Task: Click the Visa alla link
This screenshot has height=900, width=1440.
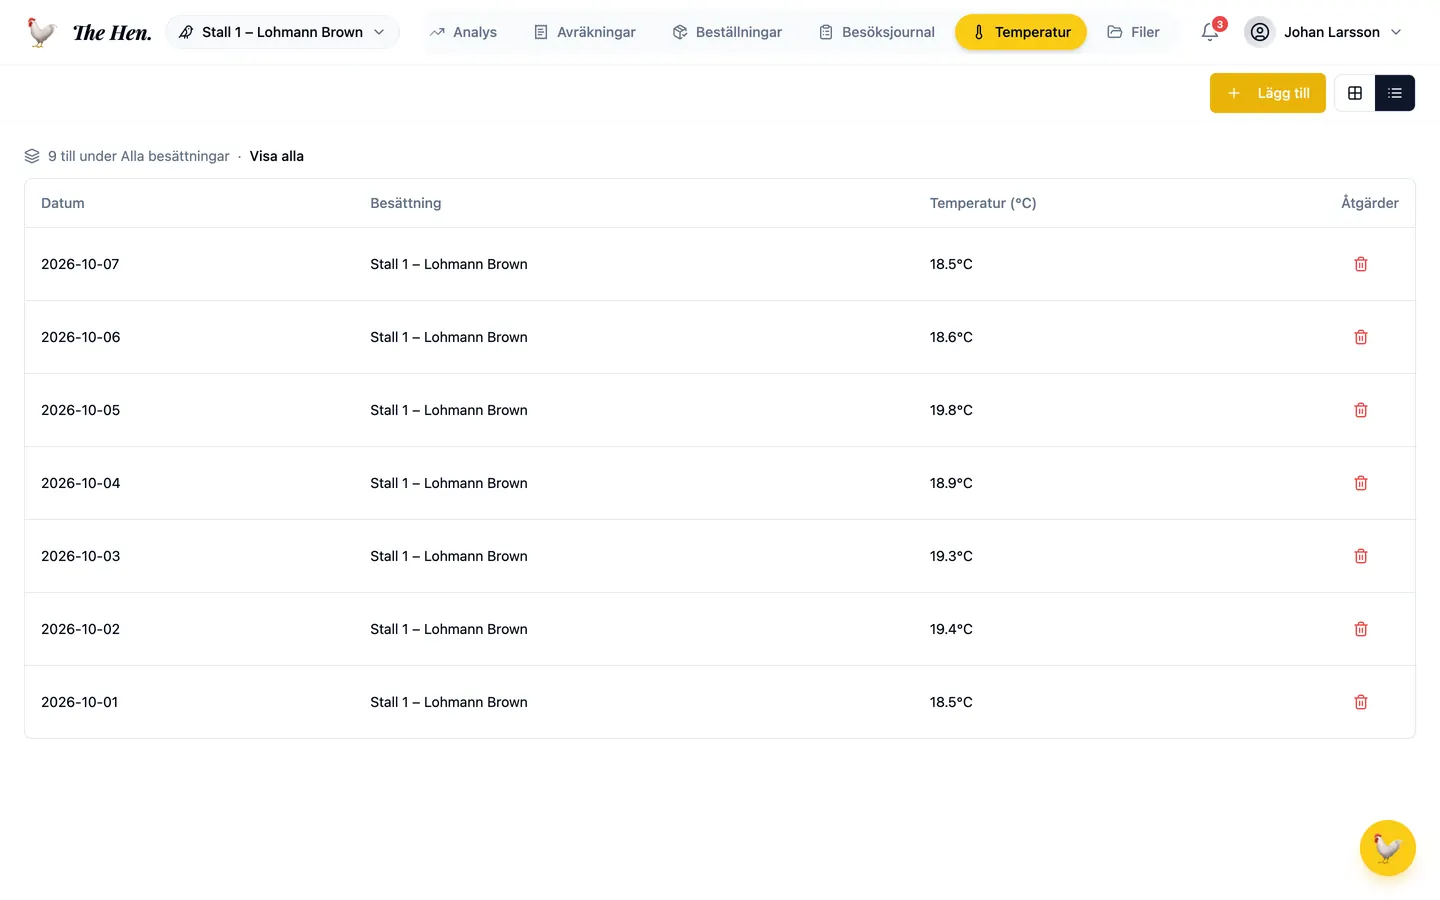Action: coord(277,156)
